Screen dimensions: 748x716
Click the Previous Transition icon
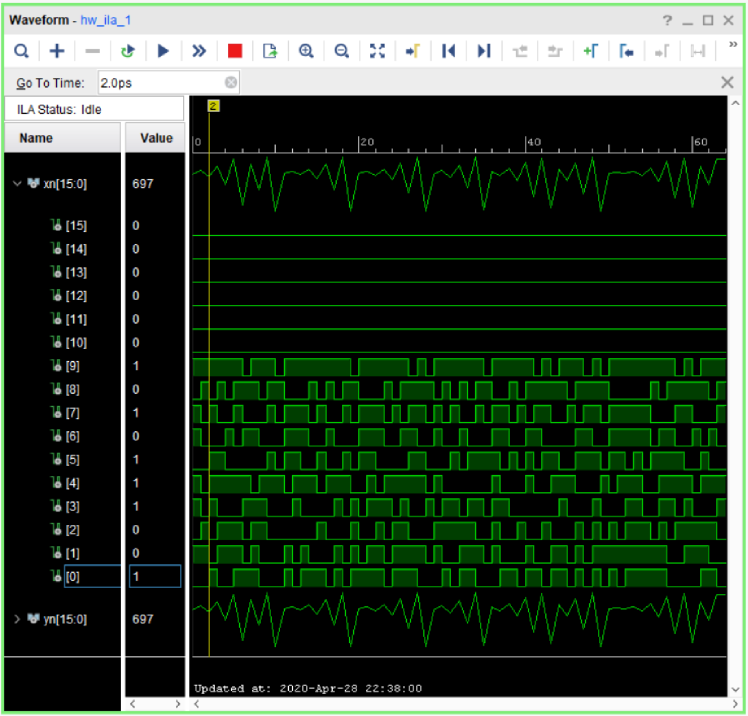tap(520, 51)
